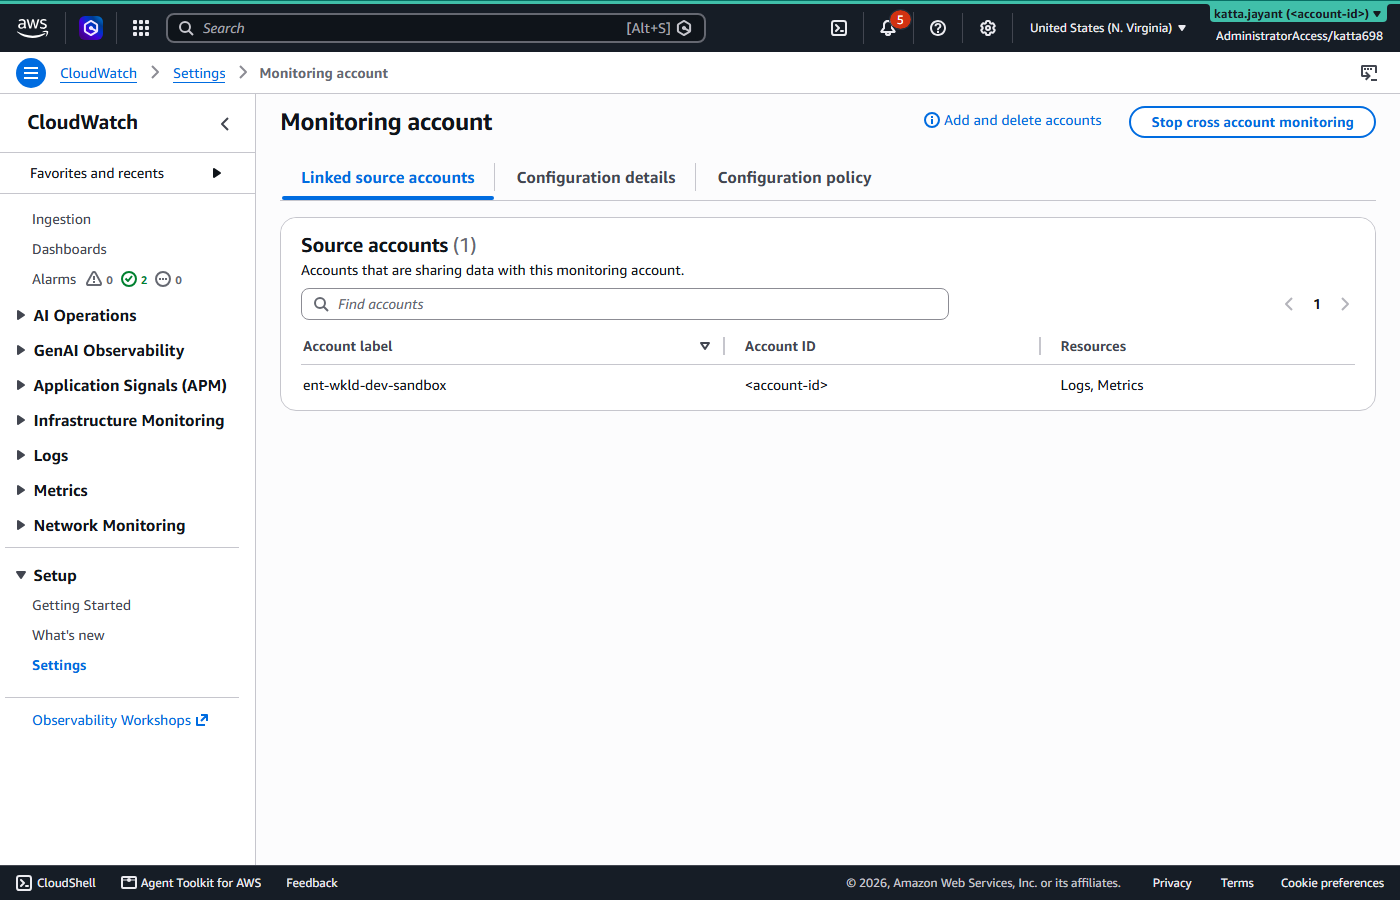Open the feedback chat panel icon
The height and width of the screenshot is (900, 1400).
click(1369, 73)
